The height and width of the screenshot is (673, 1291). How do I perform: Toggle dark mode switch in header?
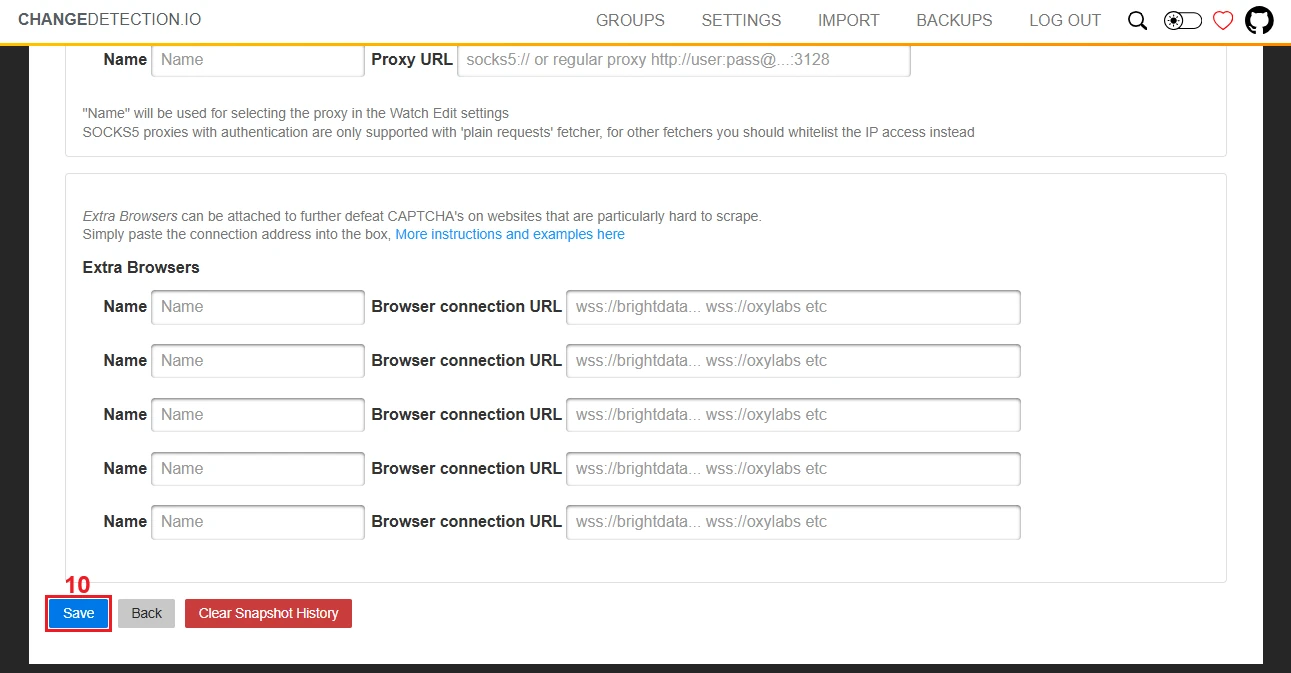click(1182, 21)
